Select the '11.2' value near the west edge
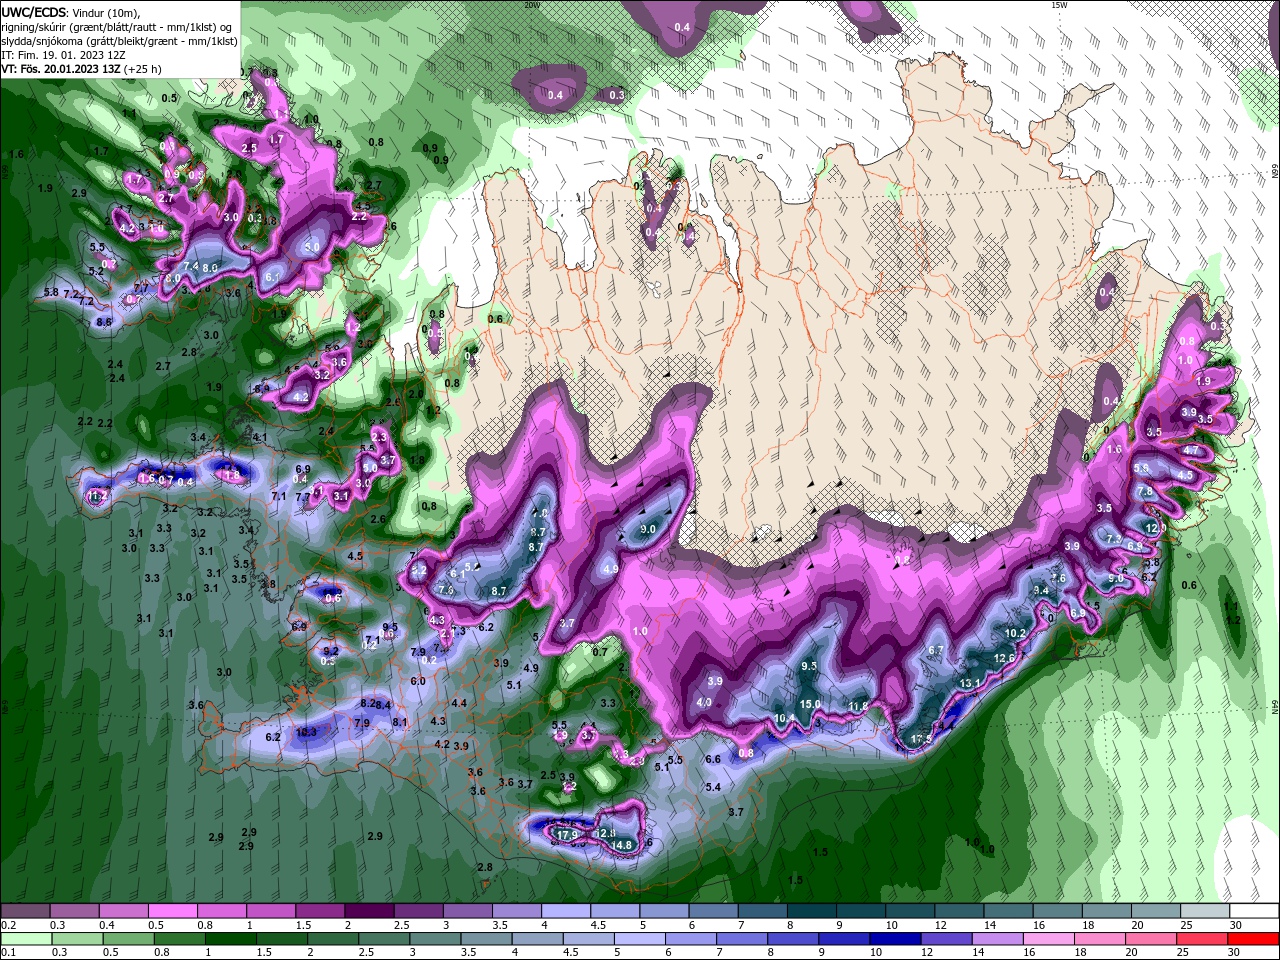Viewport: 1280px width, 960px height. 97,496
